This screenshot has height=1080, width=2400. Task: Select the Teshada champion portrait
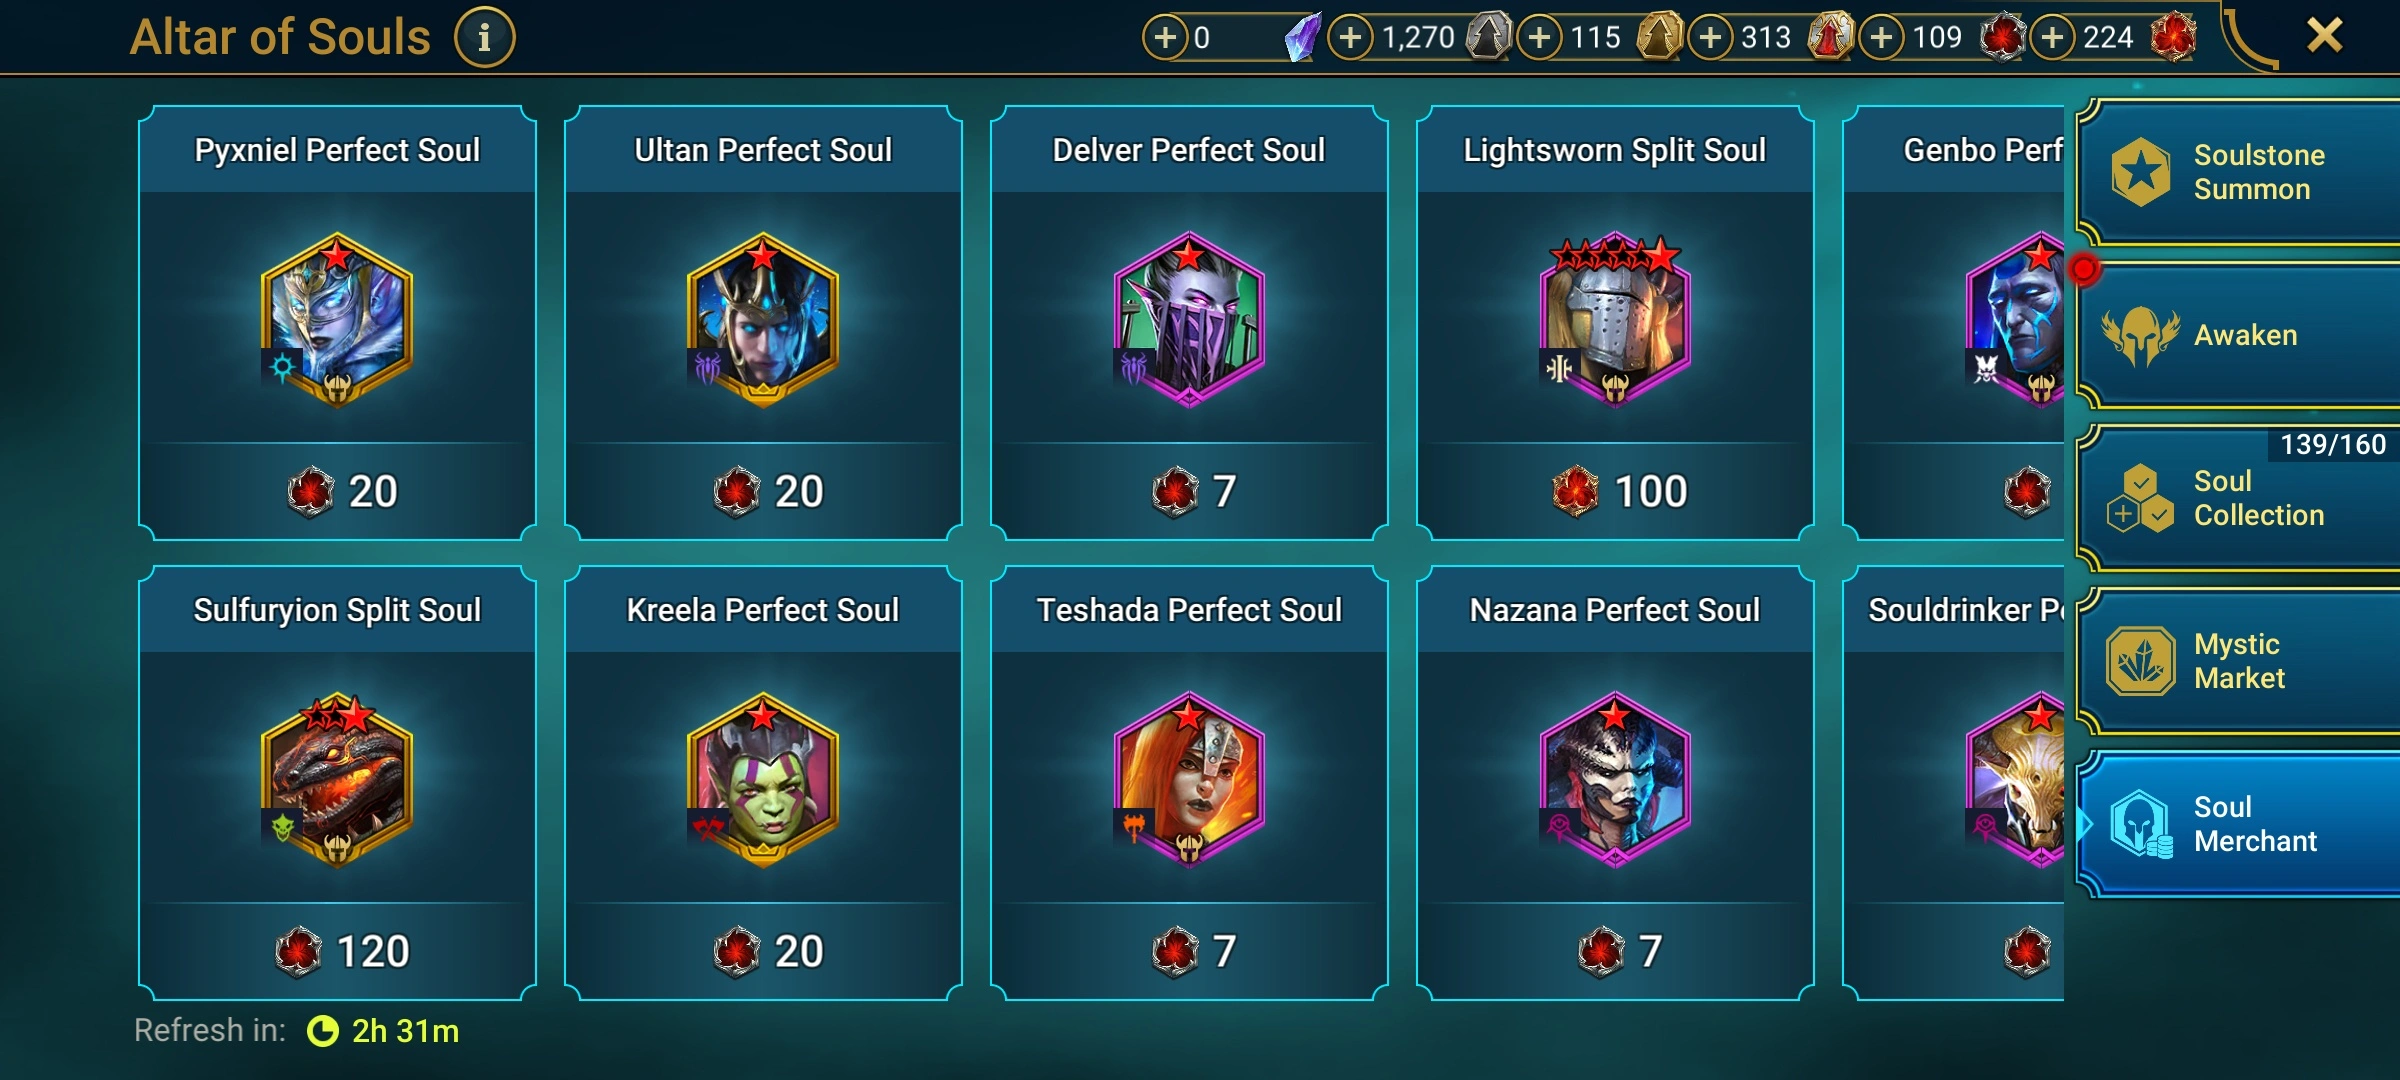pos(1189,780)
